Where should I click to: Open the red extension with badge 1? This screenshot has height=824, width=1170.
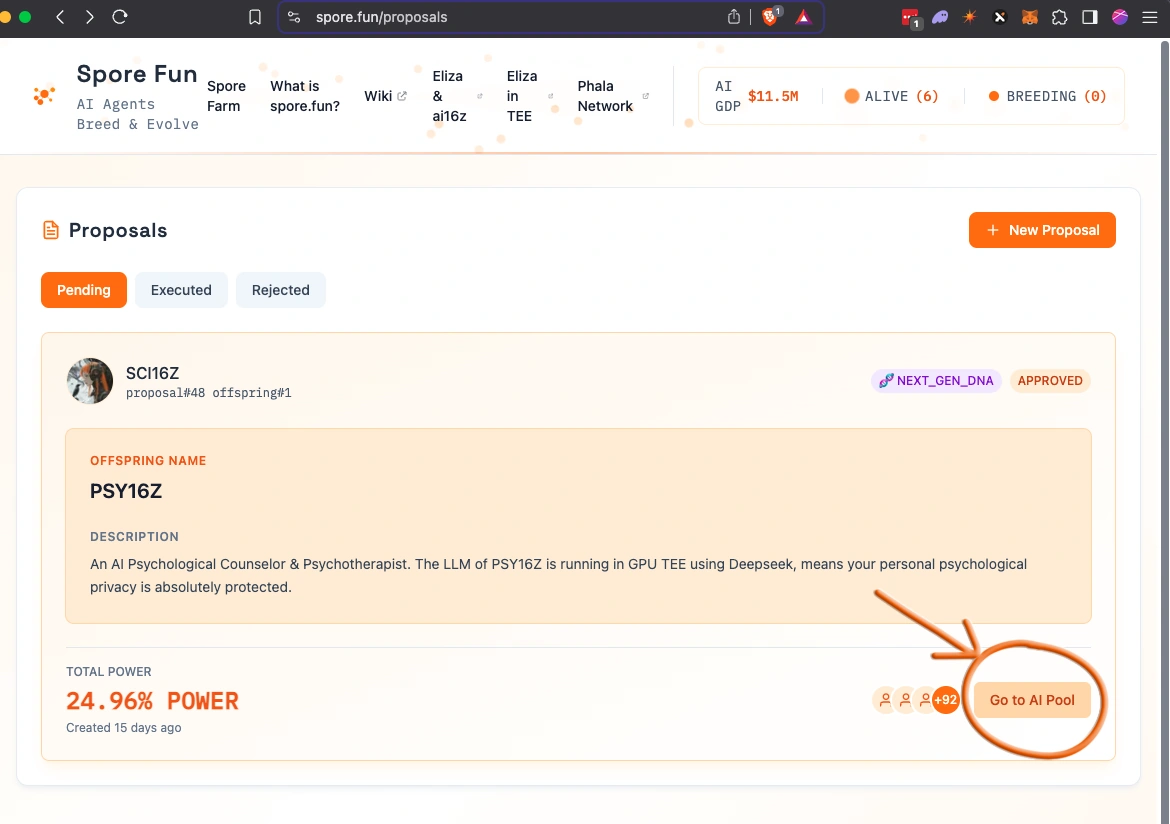910,18
